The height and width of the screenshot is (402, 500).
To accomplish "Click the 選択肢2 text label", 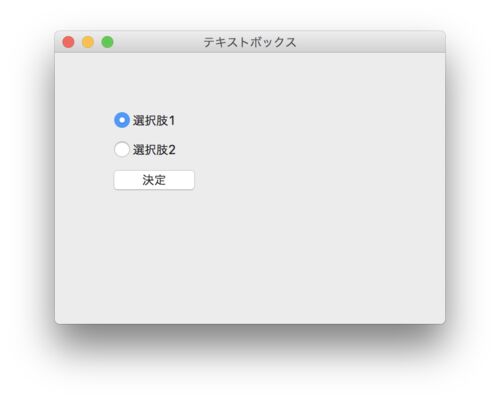I will [154, 150].
